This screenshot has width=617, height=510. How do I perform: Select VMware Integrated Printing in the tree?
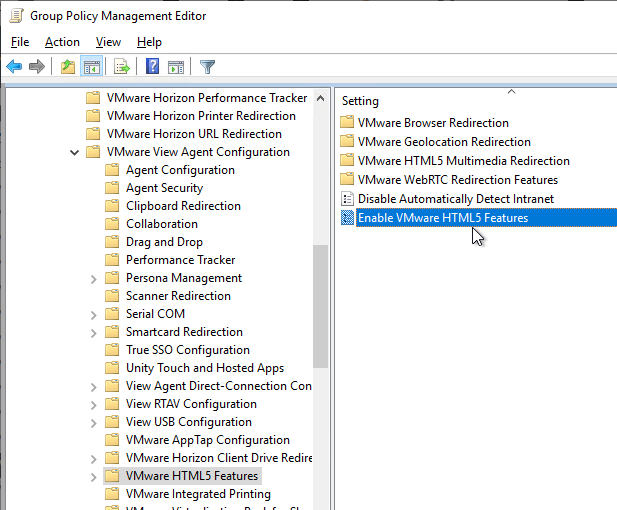tap(198, 493)
